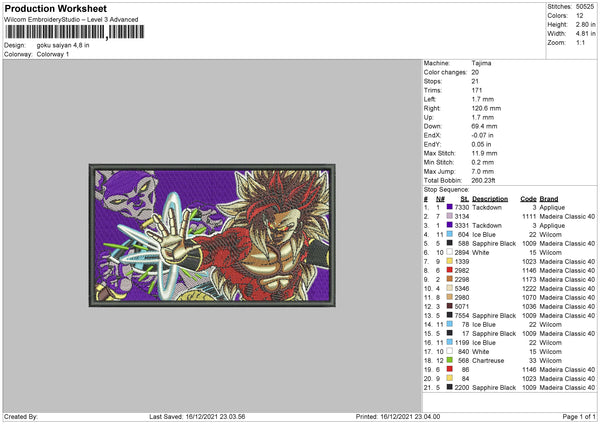Select the red swatch with 2982 stitches
Image resolution: width=600 pixels, height=424 pixels.
450,270
